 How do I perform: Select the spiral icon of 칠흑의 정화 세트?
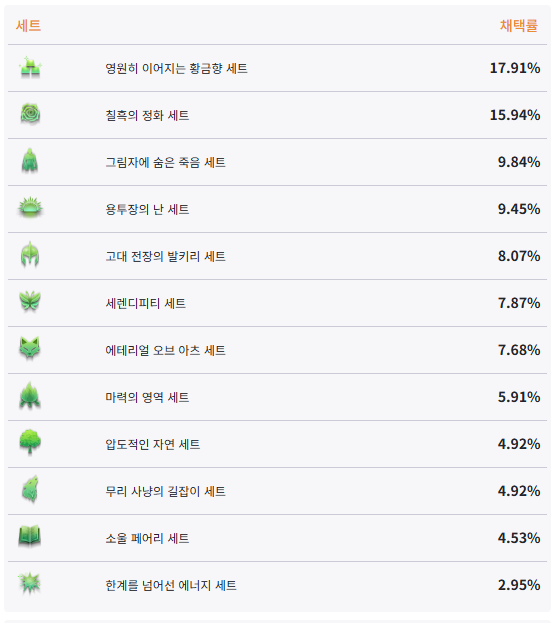[x=31, y=115]
